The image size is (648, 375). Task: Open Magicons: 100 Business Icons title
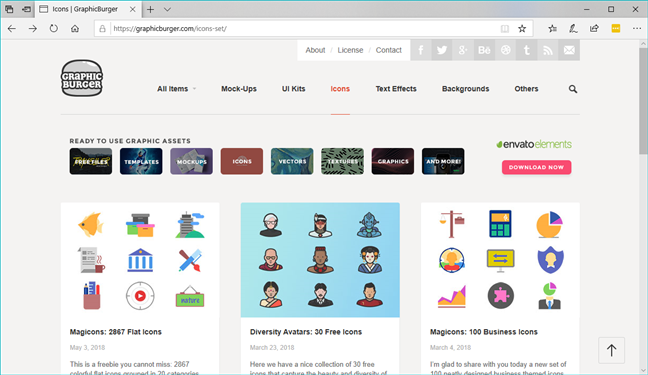point(484,332)
